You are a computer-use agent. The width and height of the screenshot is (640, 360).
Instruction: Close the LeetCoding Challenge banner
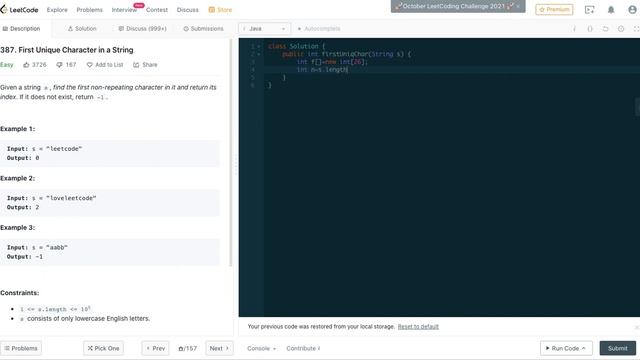point(518,6)
